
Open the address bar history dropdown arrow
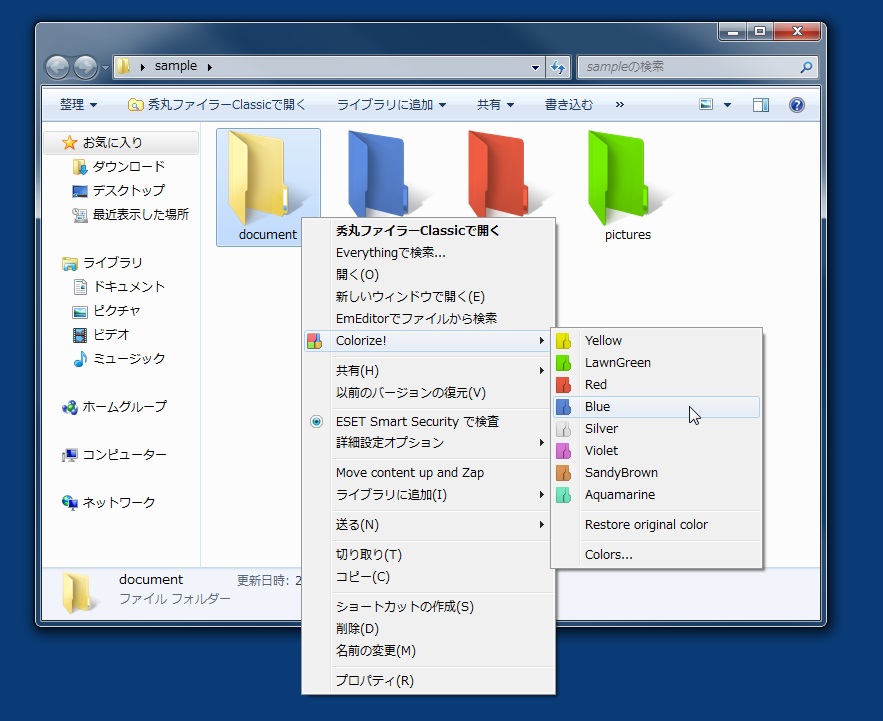tap(533, 66)
